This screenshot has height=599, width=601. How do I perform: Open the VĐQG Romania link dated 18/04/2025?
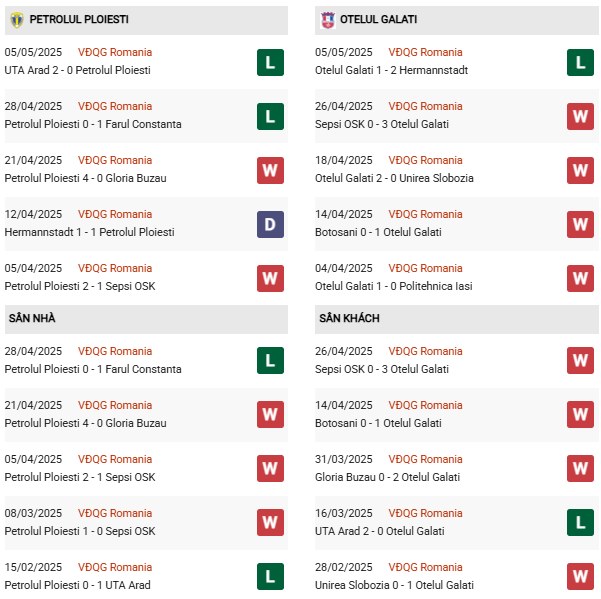425,160
